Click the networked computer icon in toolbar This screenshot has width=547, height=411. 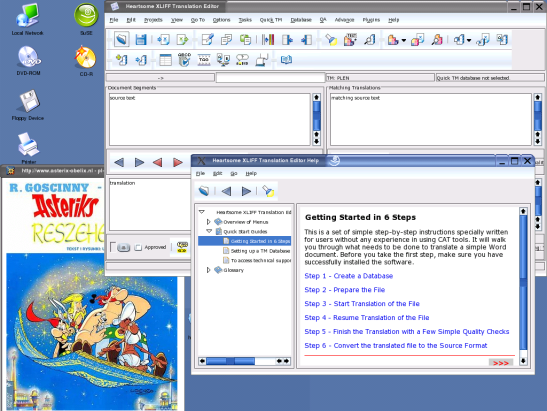click(x=261, y=60)
